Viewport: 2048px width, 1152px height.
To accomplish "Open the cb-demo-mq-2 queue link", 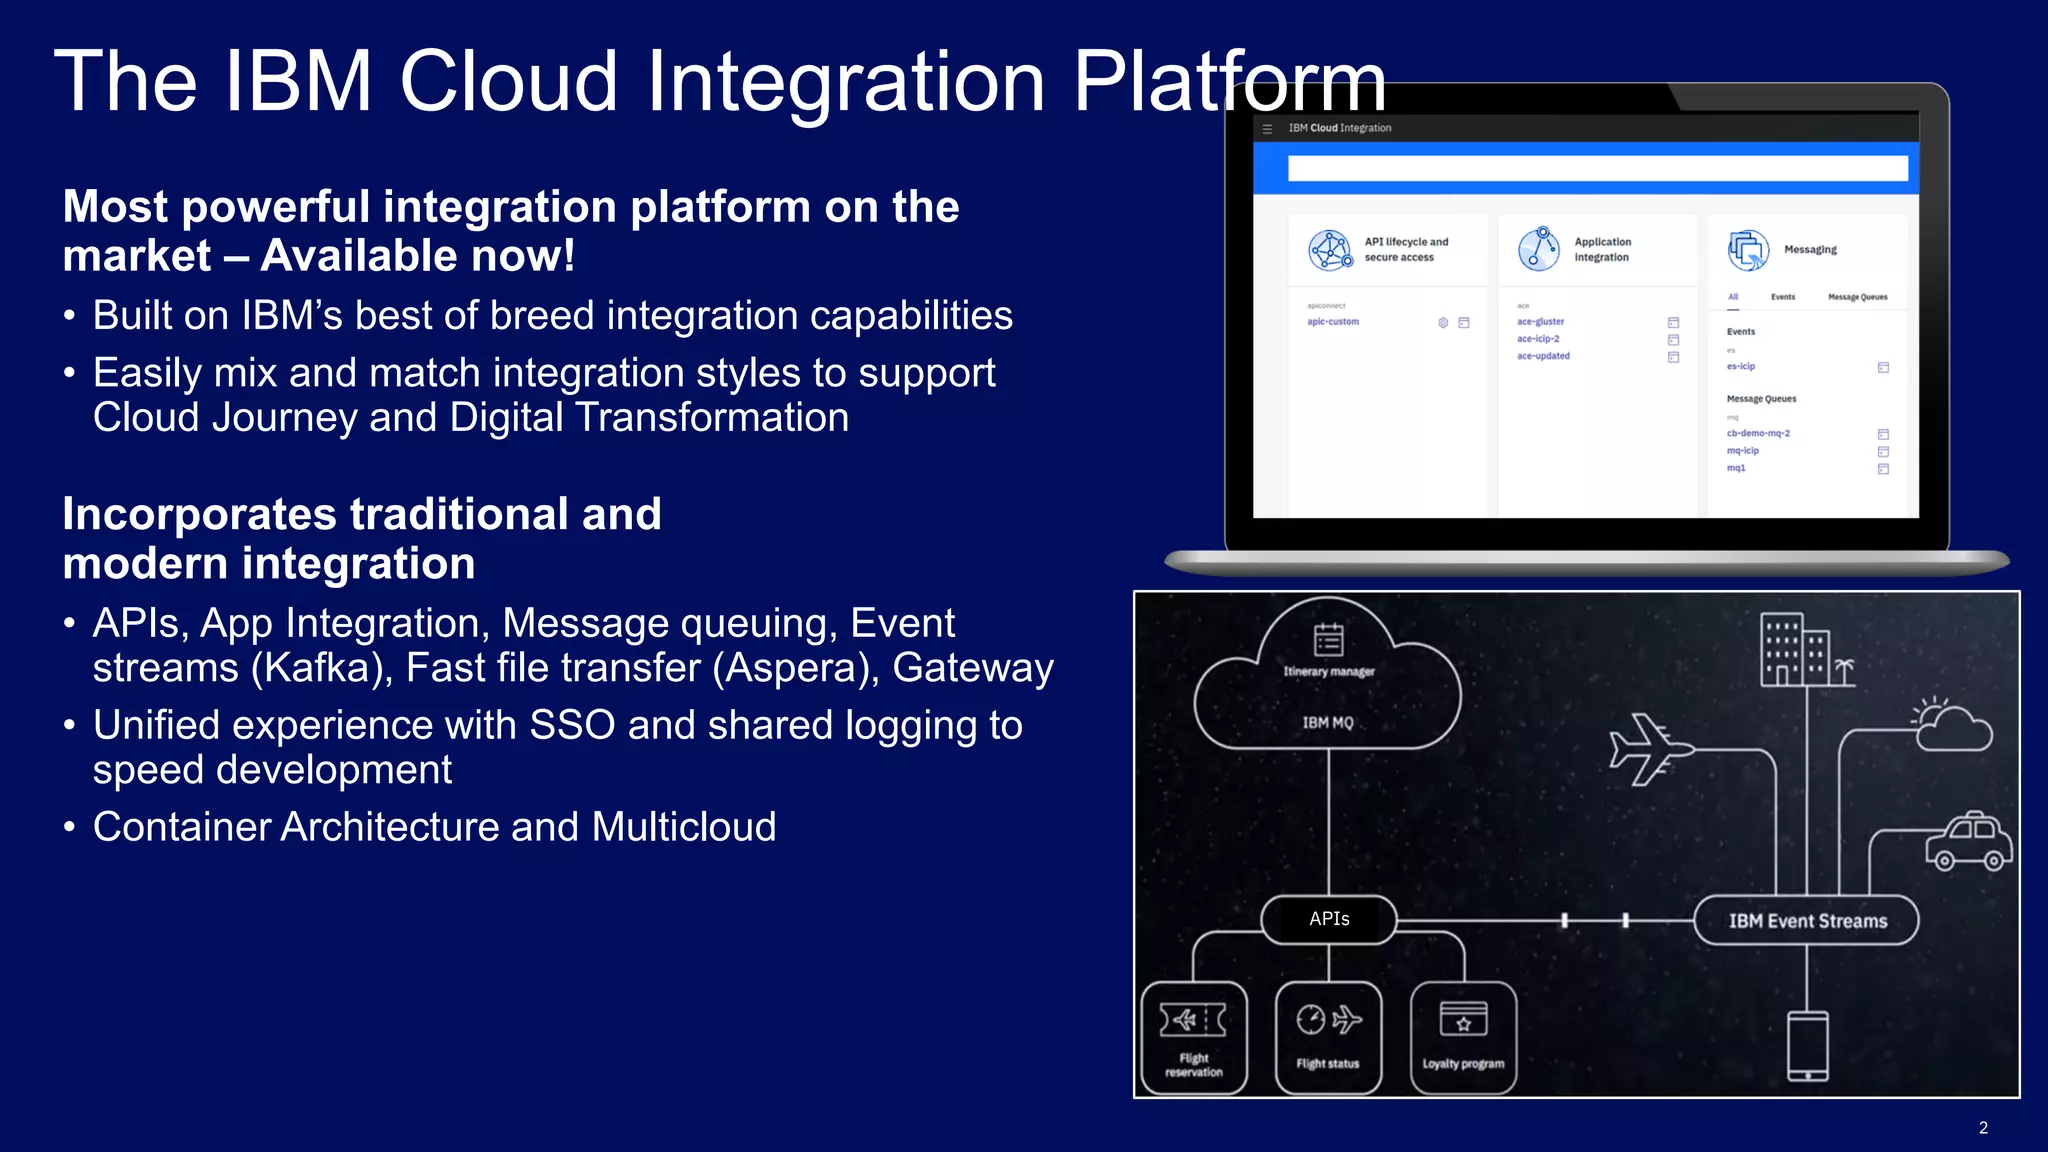I will [1758, 434].
